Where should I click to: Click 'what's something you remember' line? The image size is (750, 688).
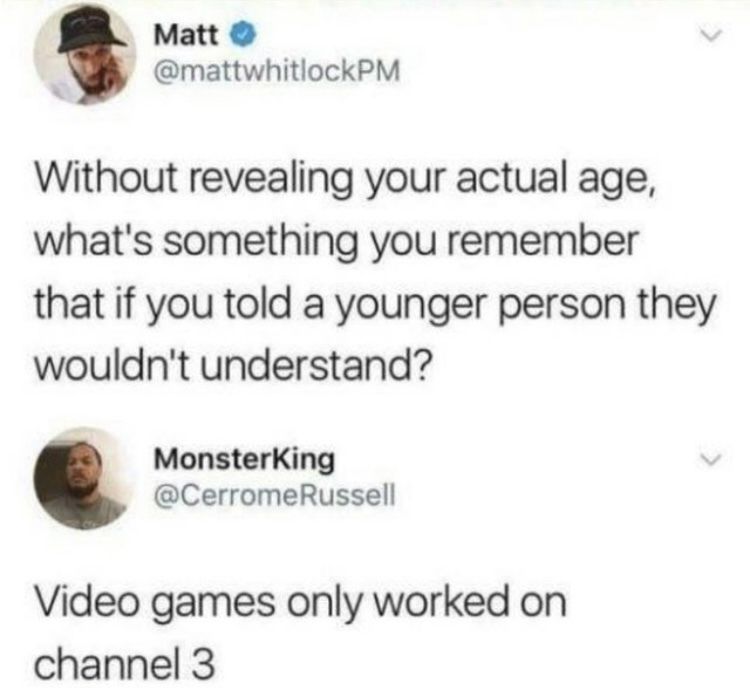(337, 243)
